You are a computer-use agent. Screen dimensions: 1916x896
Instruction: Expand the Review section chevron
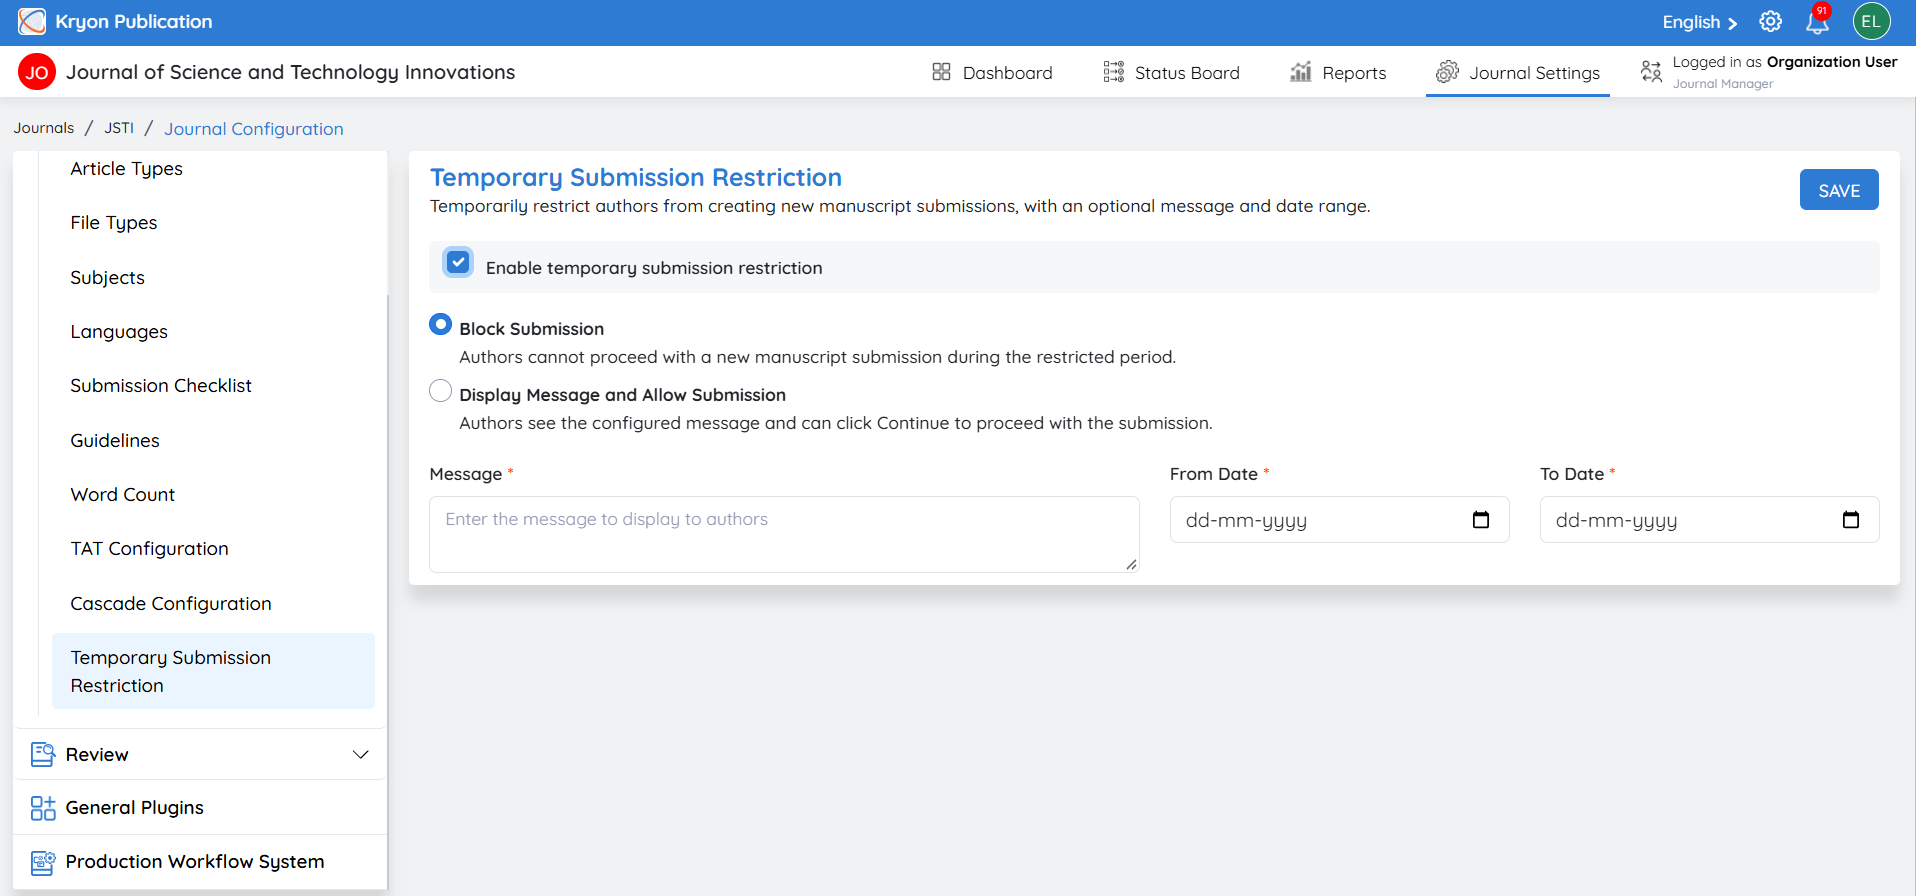click(361, 754)
